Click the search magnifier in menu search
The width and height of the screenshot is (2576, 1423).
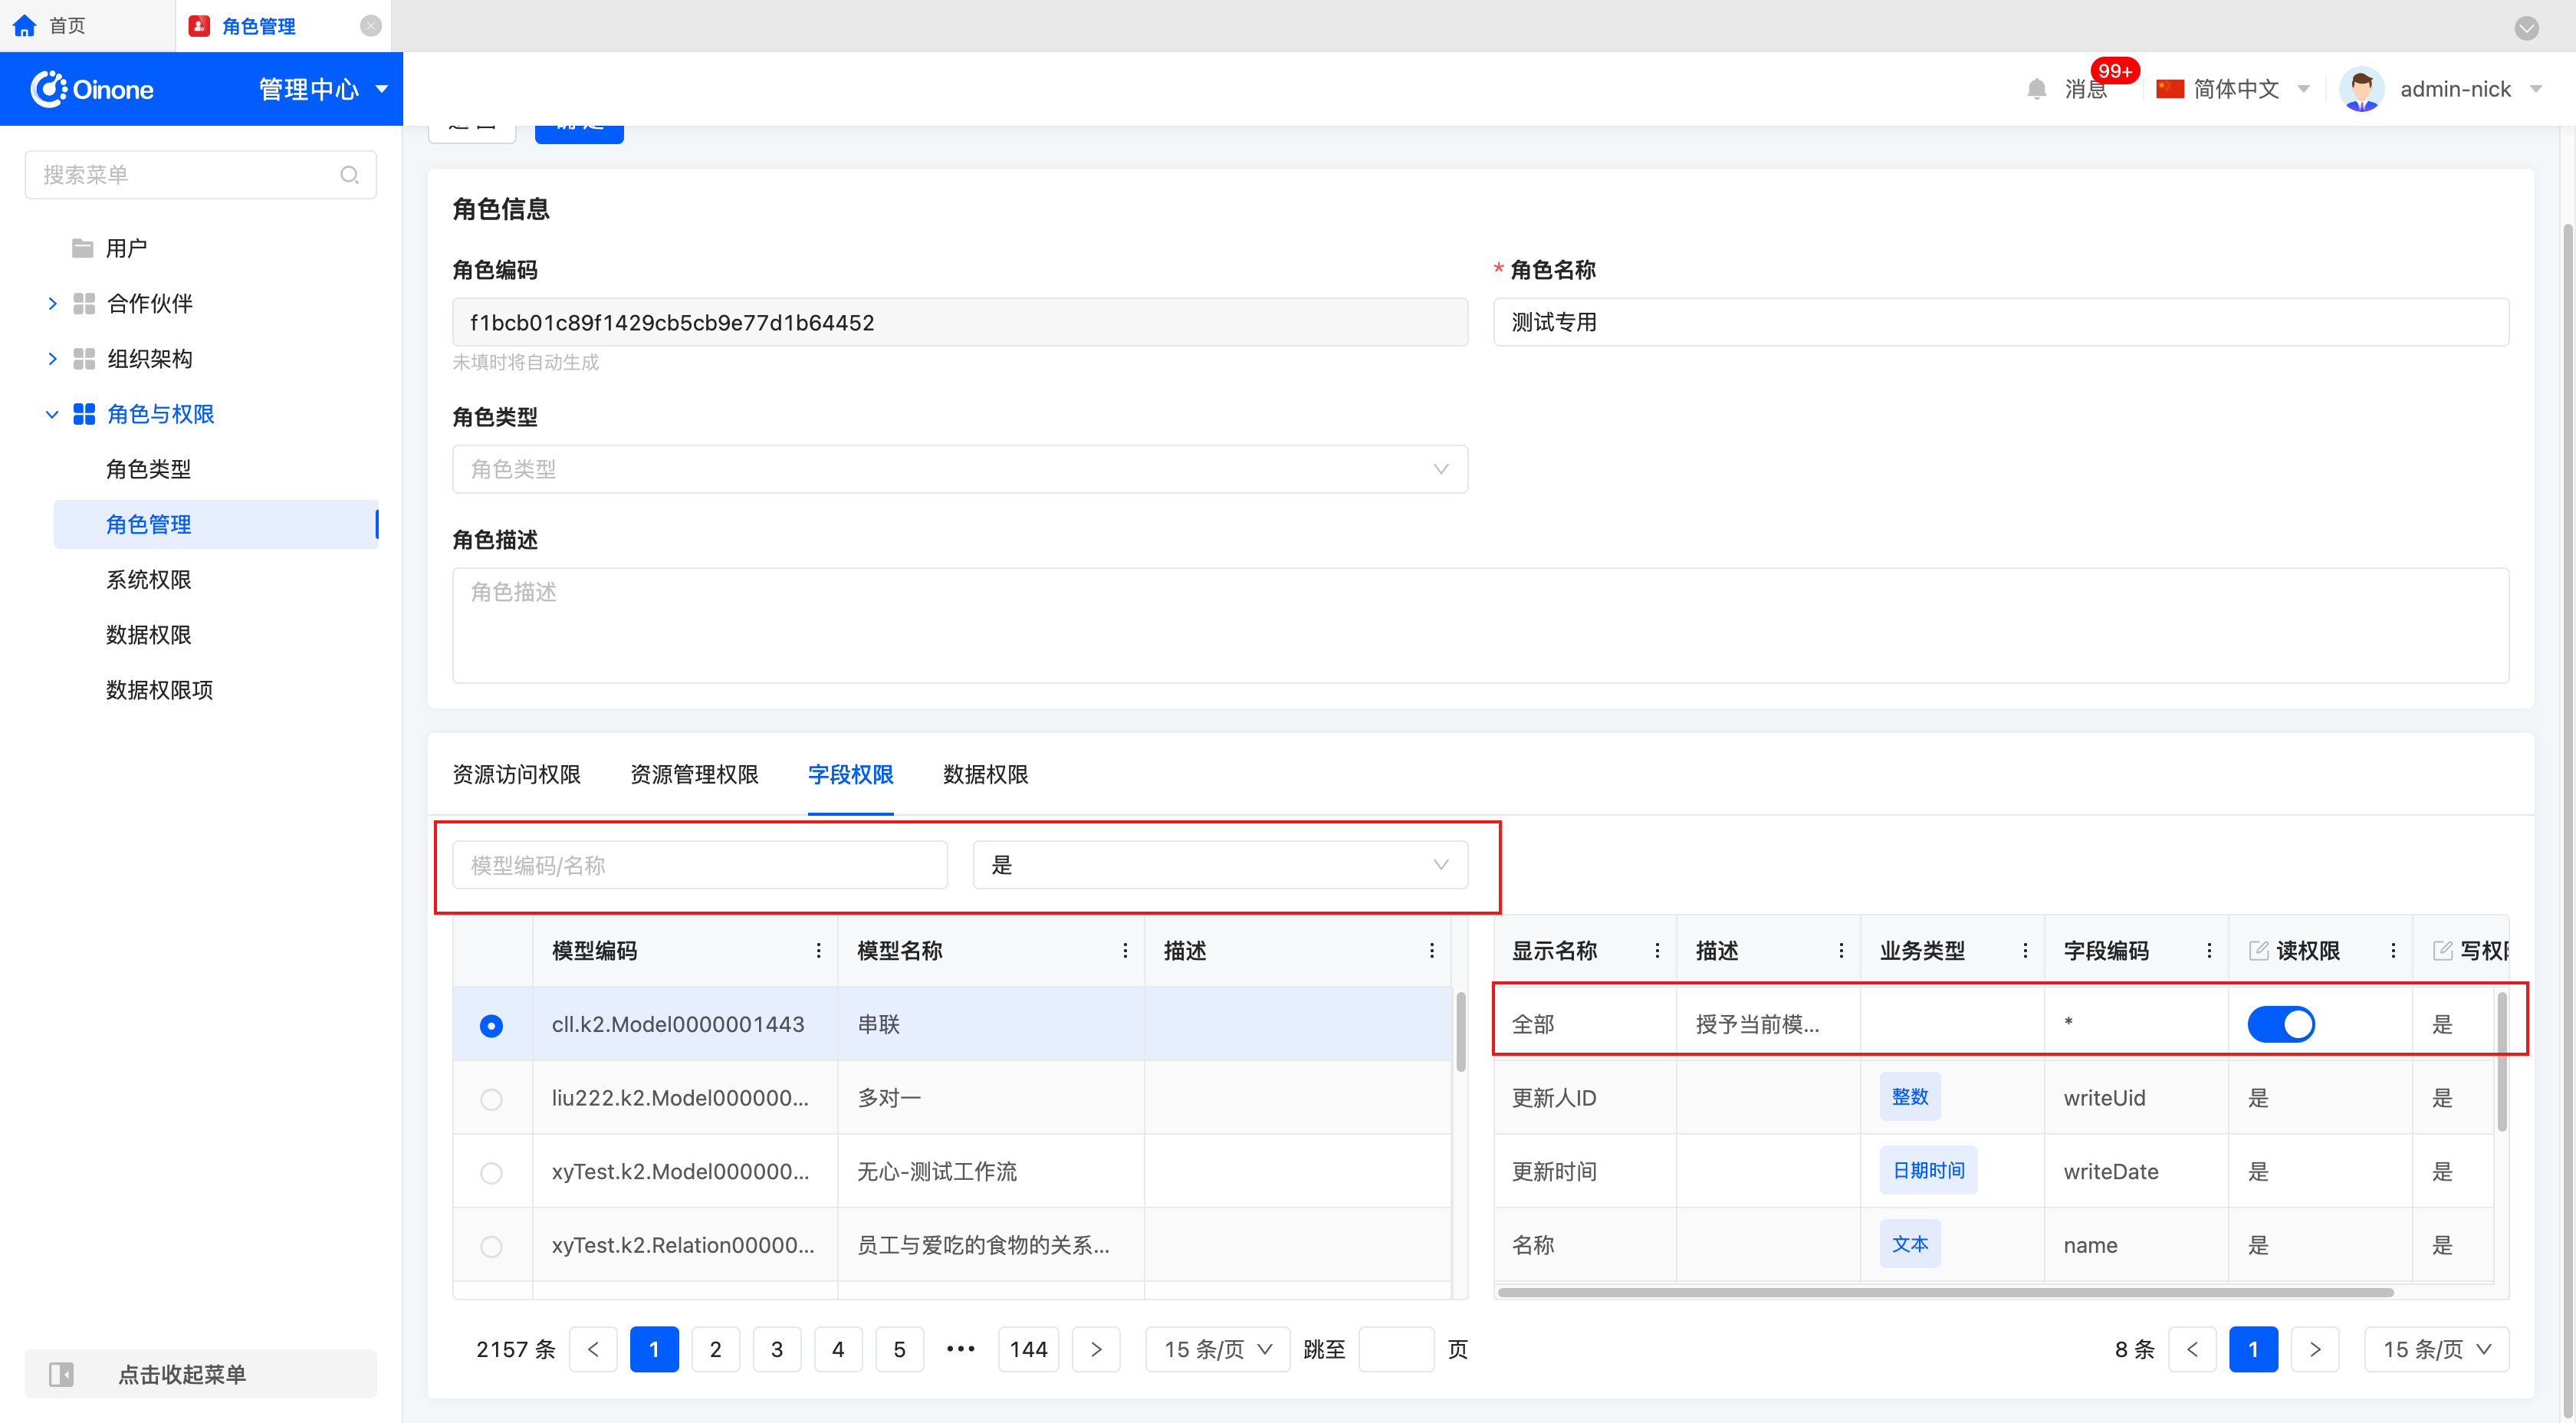349,175
